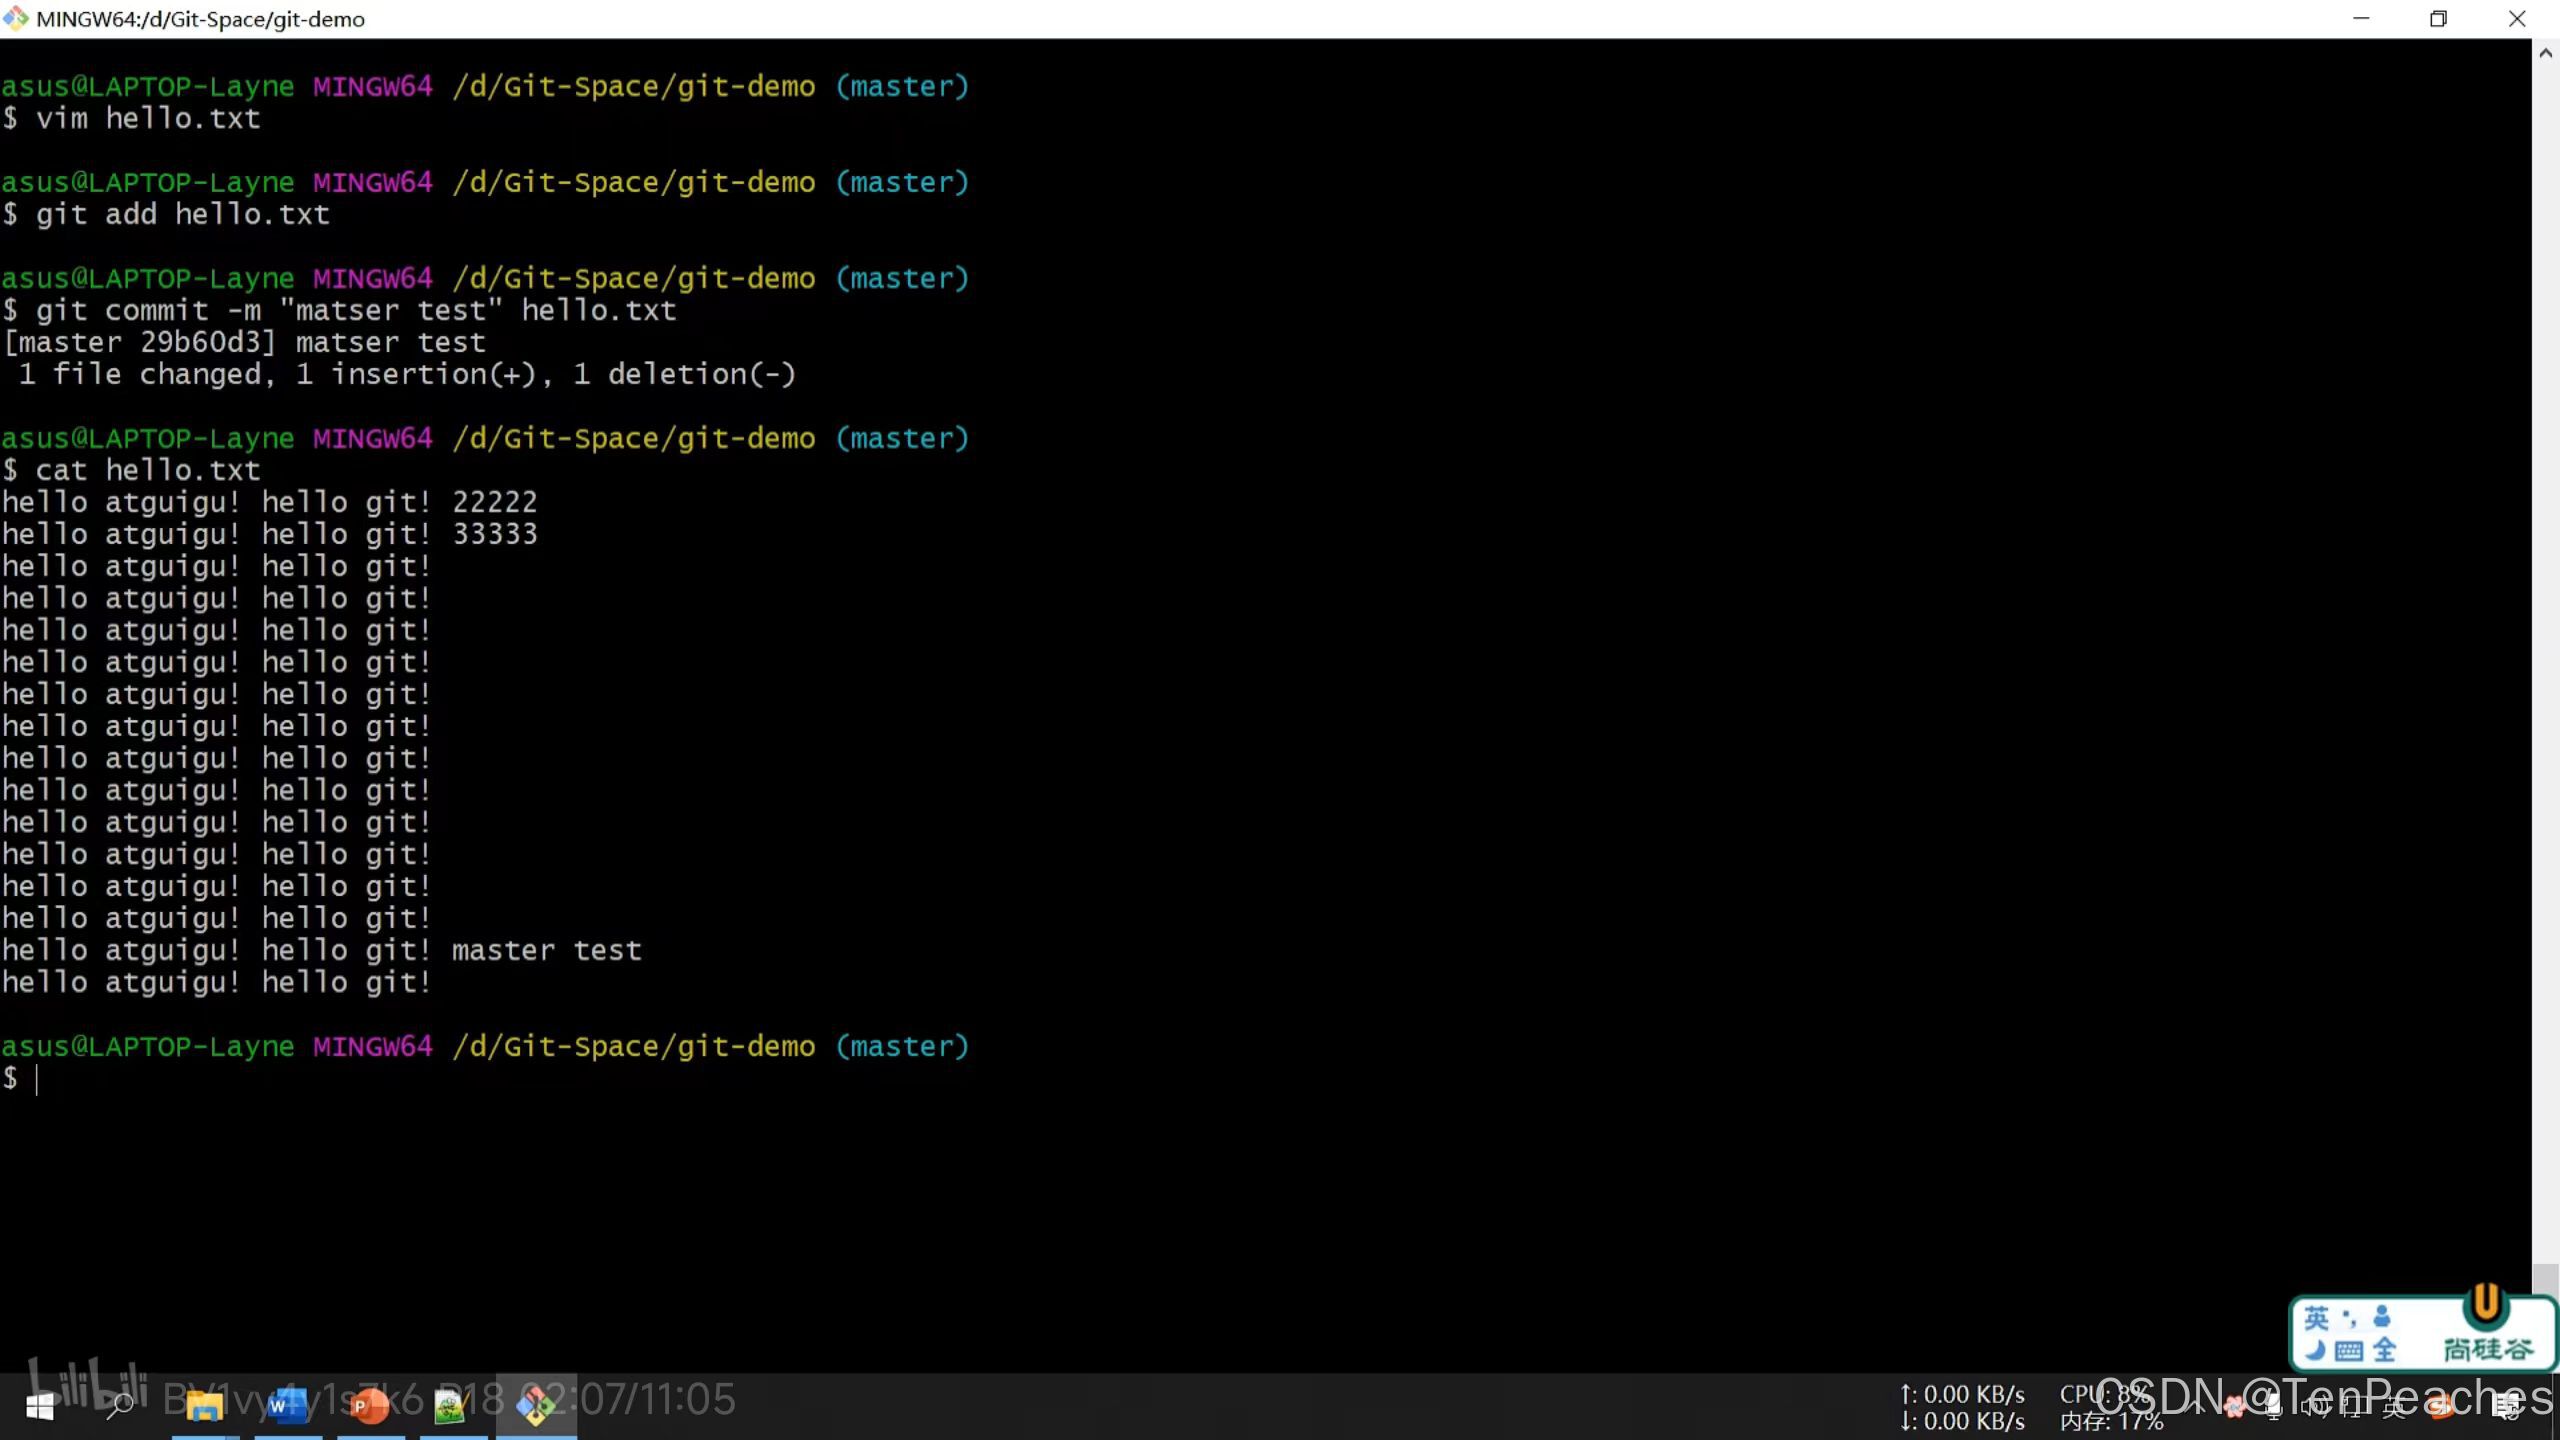Toggle the 英 language mode in IME bar
Screen dimensions: 2560x1440
(2316, 1318)
